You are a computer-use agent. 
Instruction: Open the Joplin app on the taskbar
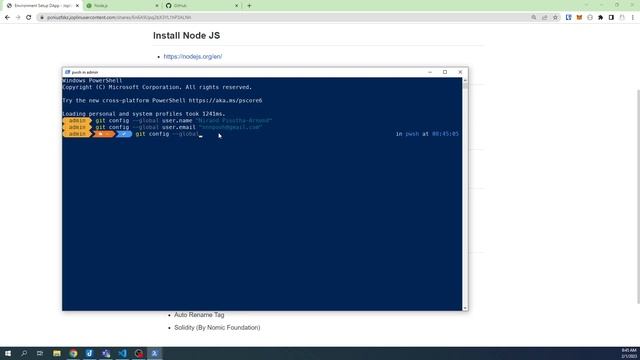(x=89, y=353)
